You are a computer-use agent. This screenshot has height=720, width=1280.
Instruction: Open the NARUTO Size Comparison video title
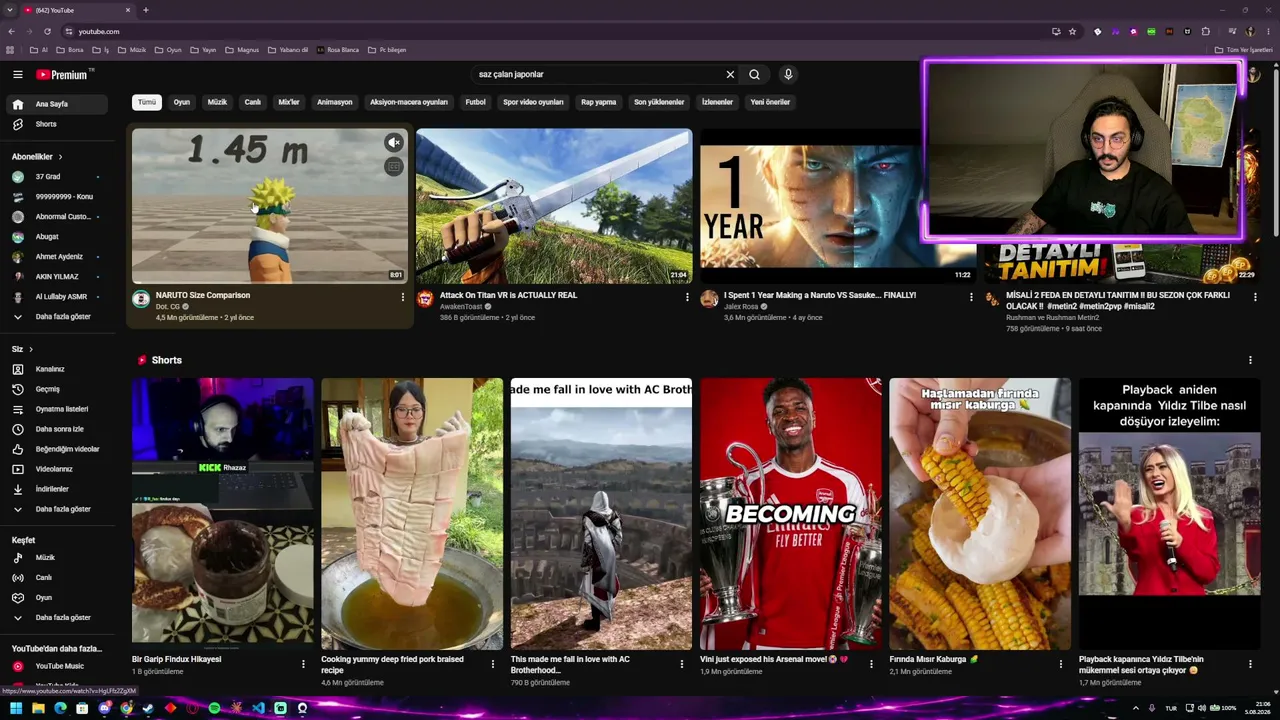[203, 295]
